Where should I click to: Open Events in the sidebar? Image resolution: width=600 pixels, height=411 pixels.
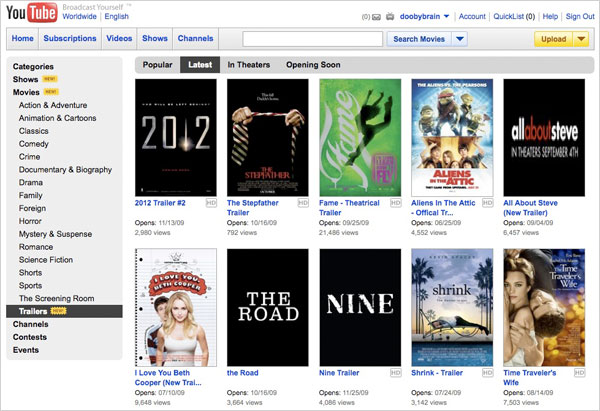(x=26, y=350)
